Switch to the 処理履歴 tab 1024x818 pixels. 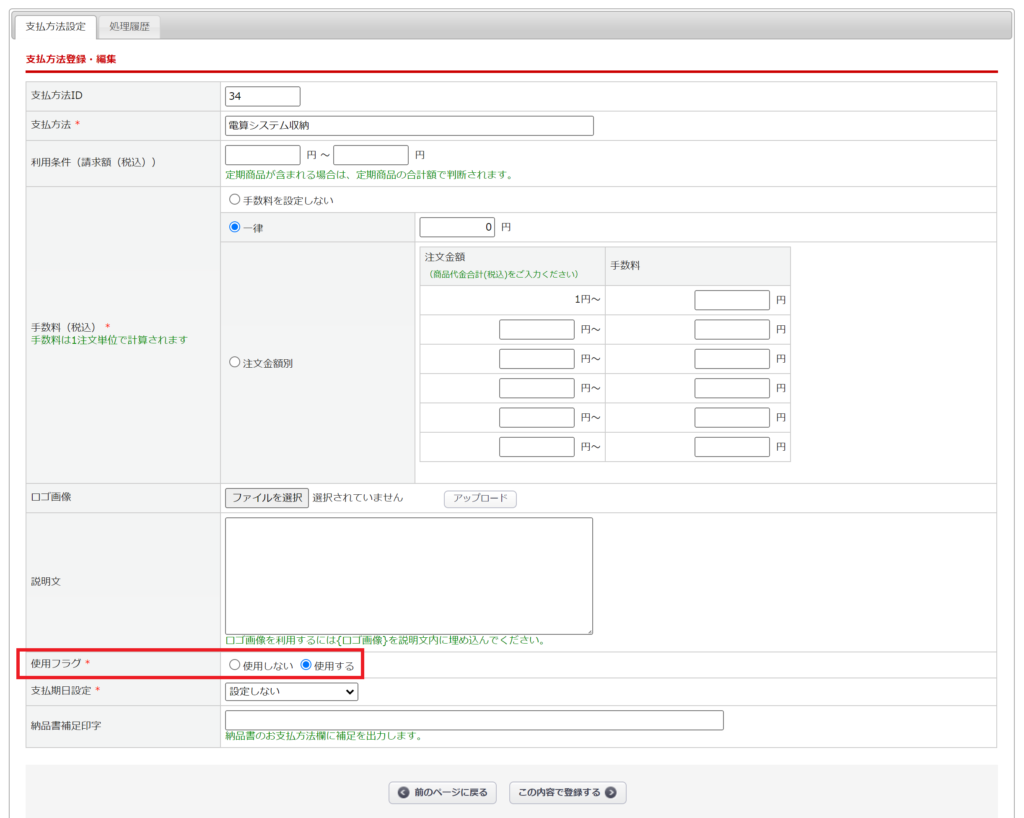[x=129, y=26]
